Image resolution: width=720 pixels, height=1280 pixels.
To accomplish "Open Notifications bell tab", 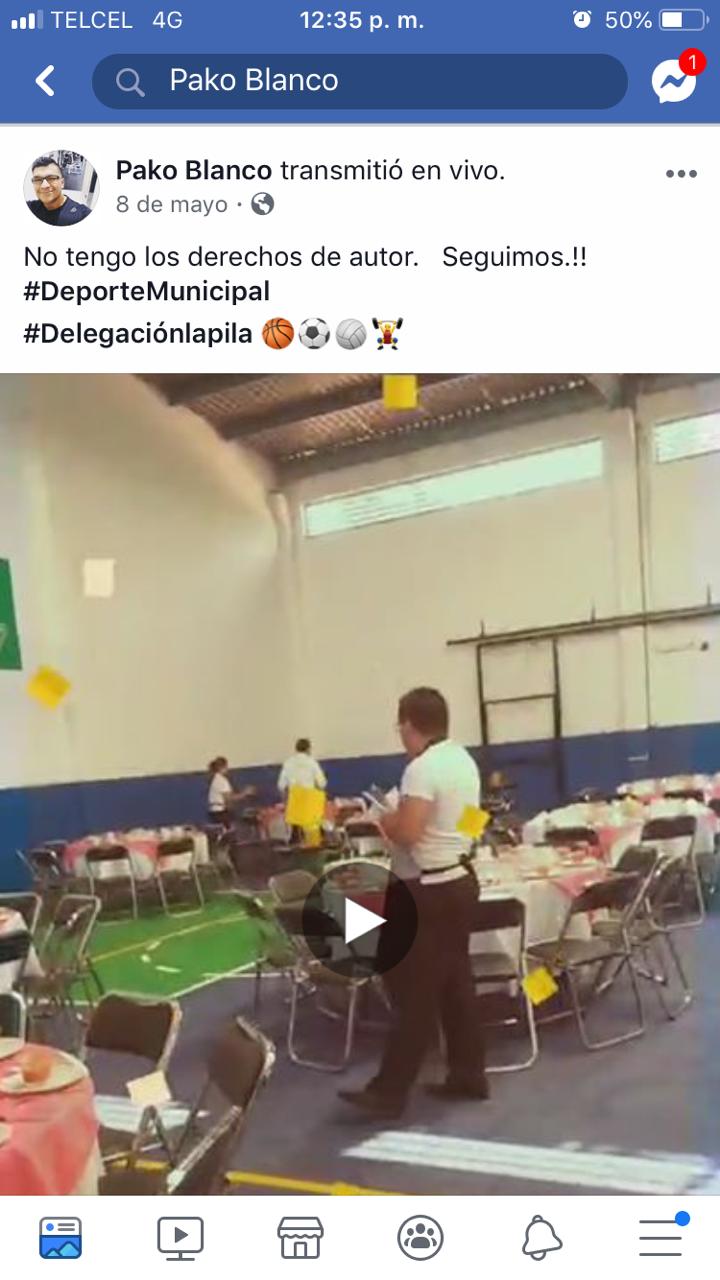I will tap(541, 1238).
